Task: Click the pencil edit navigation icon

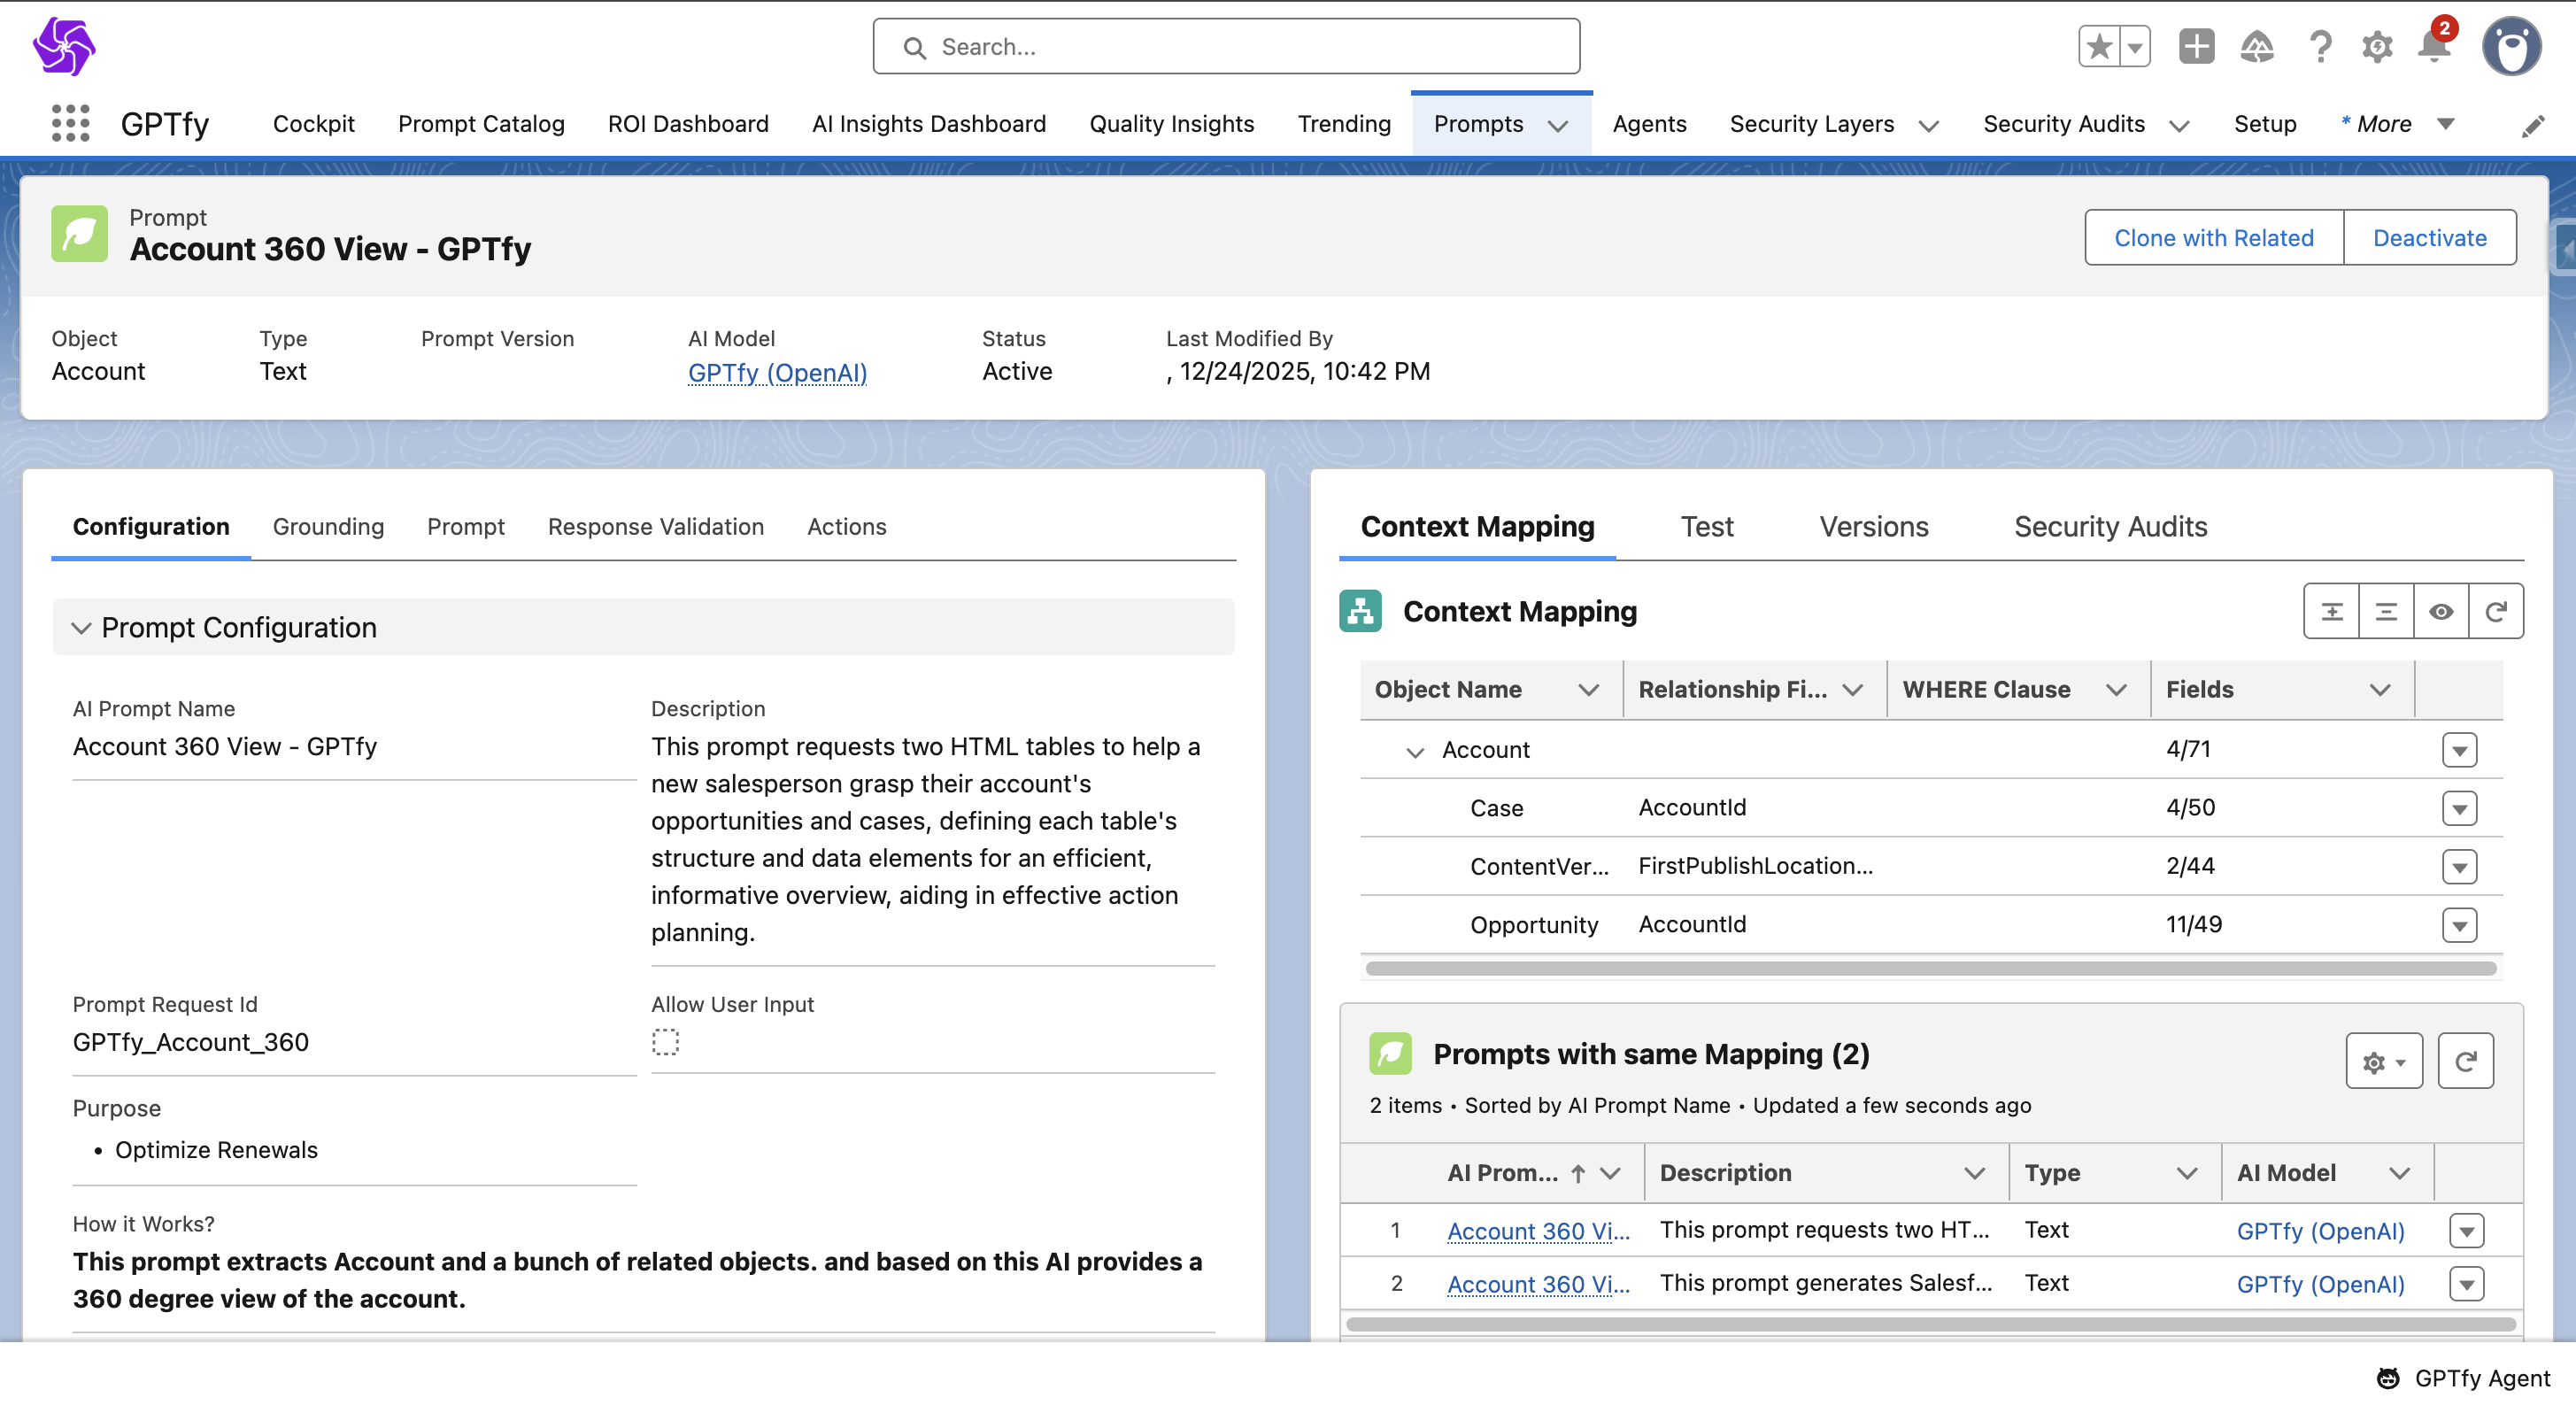Action: pos(2532,126)
